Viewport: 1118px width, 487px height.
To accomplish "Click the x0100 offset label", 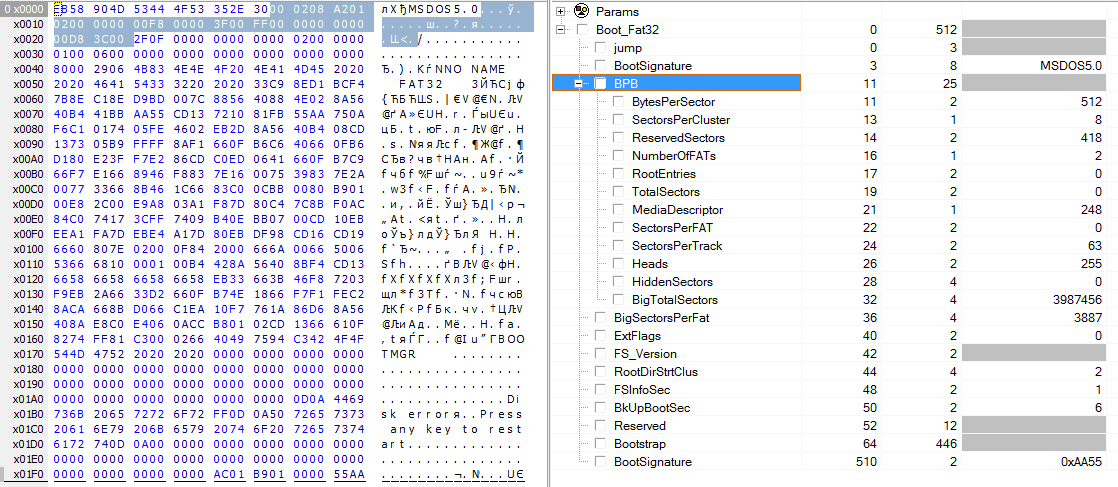I will pos(29,249).
